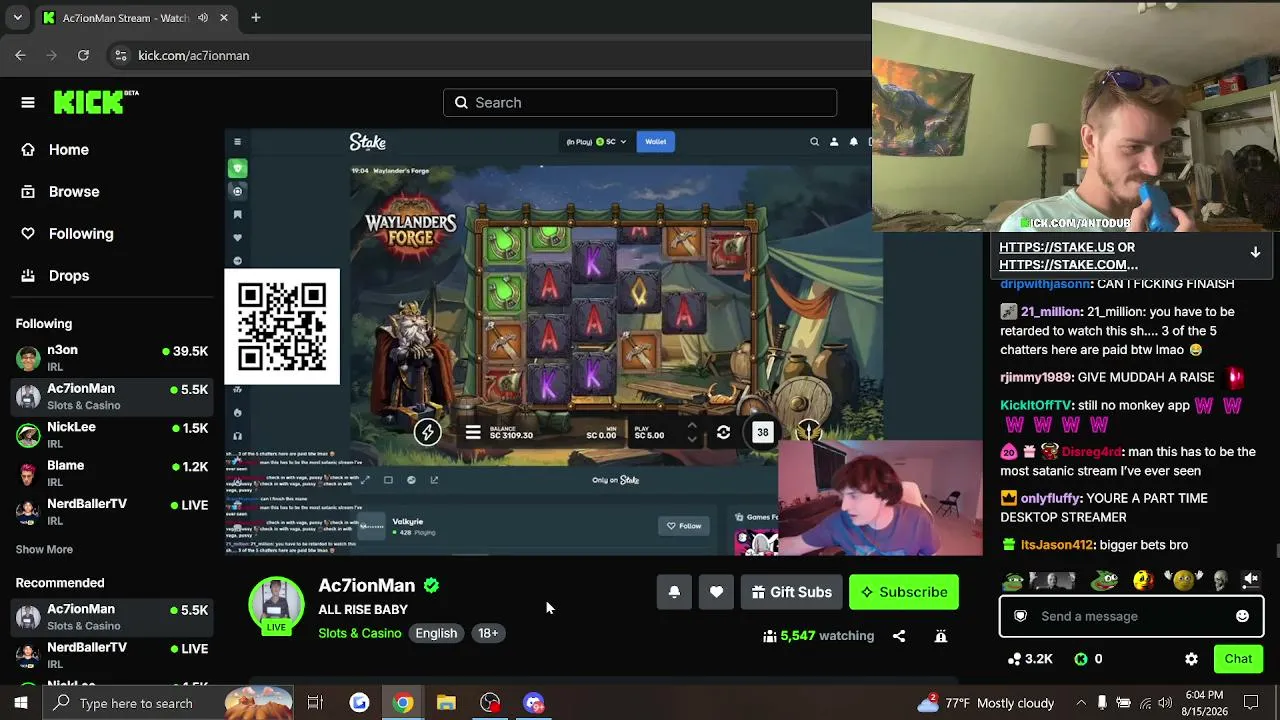Screen dimensions: 1280x720
Task: Click the 'Send a message' chat input
Action: (x=1131, y=617)
